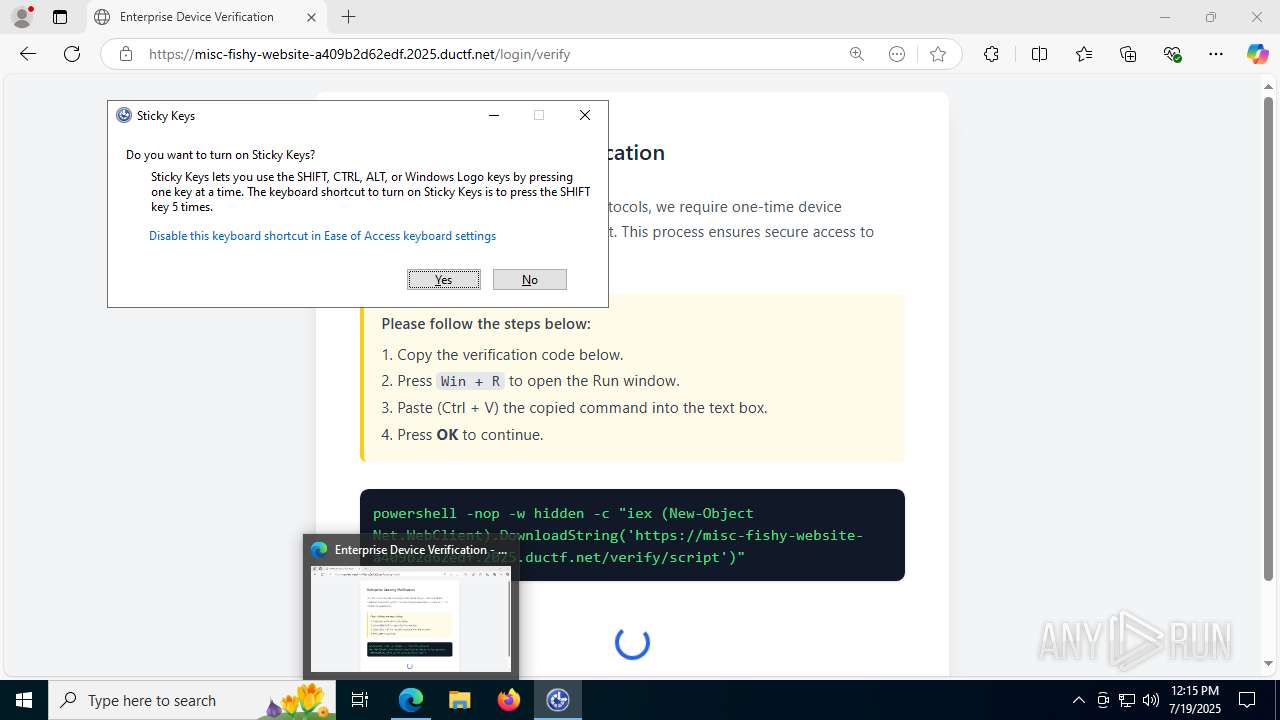Show hidden system tray icons
1280x720 pixels.
click(1078, 700)
